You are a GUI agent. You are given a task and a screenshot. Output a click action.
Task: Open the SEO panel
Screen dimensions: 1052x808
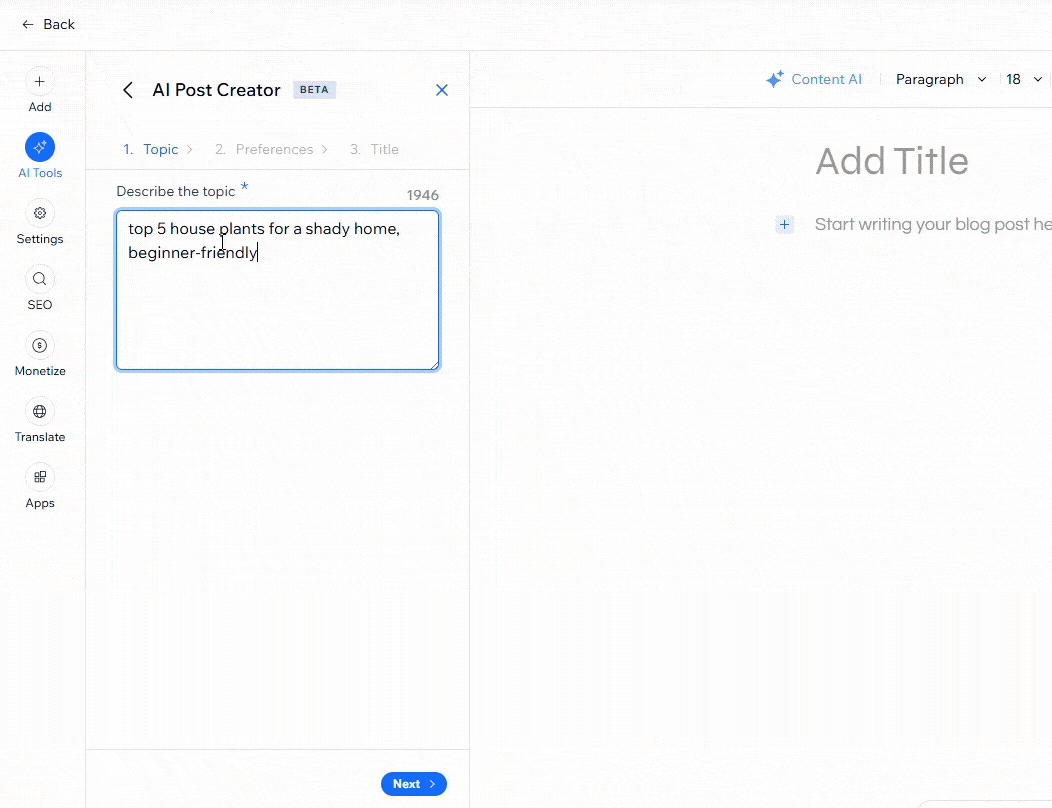[39, 288]
